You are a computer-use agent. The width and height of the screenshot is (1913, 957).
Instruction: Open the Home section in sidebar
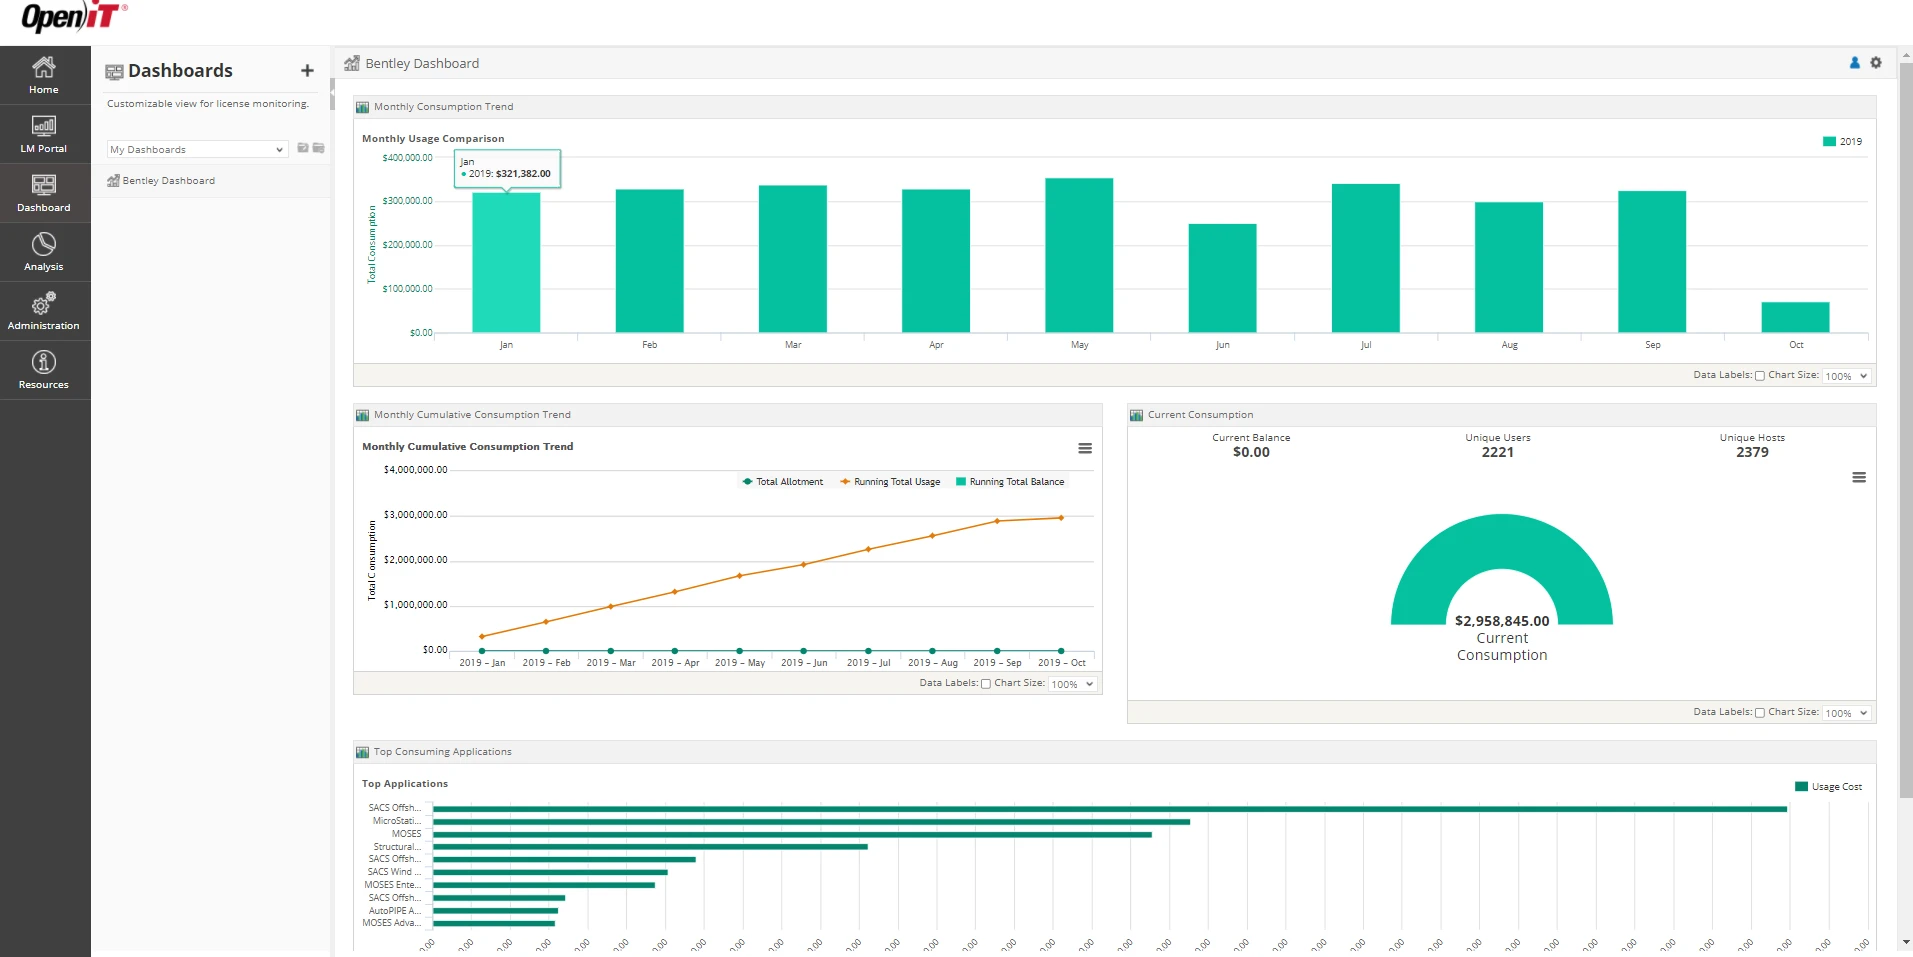[44, 76]
